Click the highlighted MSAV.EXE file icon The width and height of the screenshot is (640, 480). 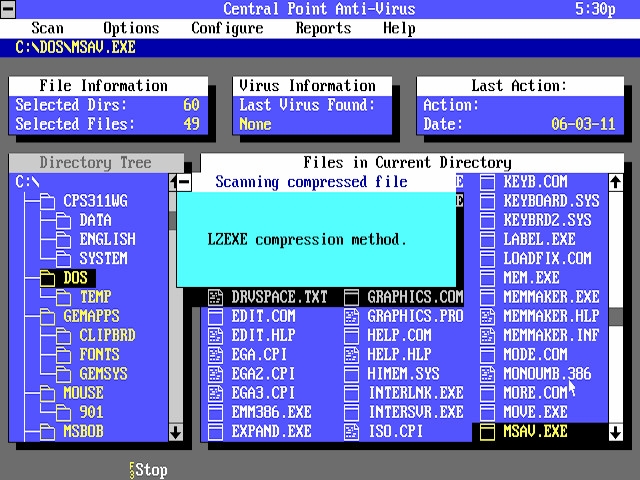point(487,431)
